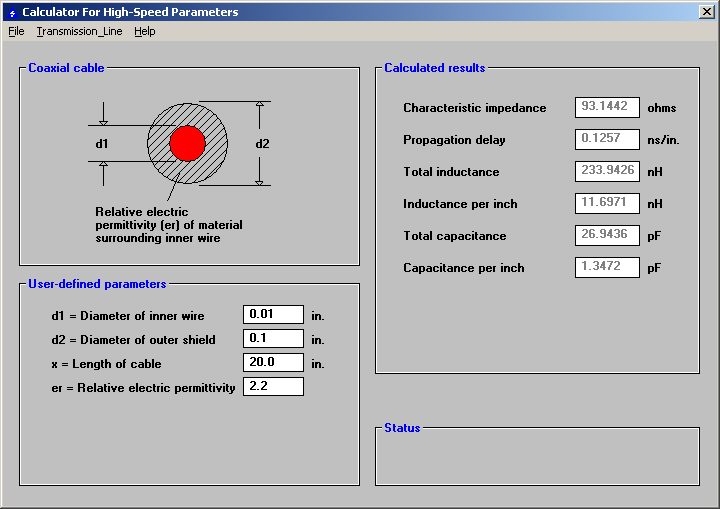The width and height of the screenshot is (720, 509).
Task: Click the relative electric permittivity field
Action: (x=273, y=387)
